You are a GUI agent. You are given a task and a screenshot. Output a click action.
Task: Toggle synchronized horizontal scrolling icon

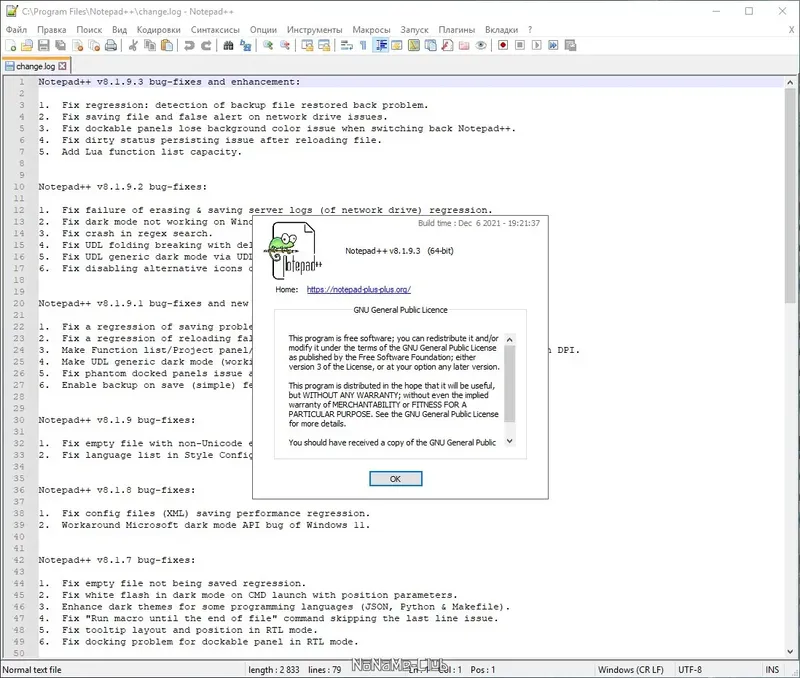coord(324,46)
